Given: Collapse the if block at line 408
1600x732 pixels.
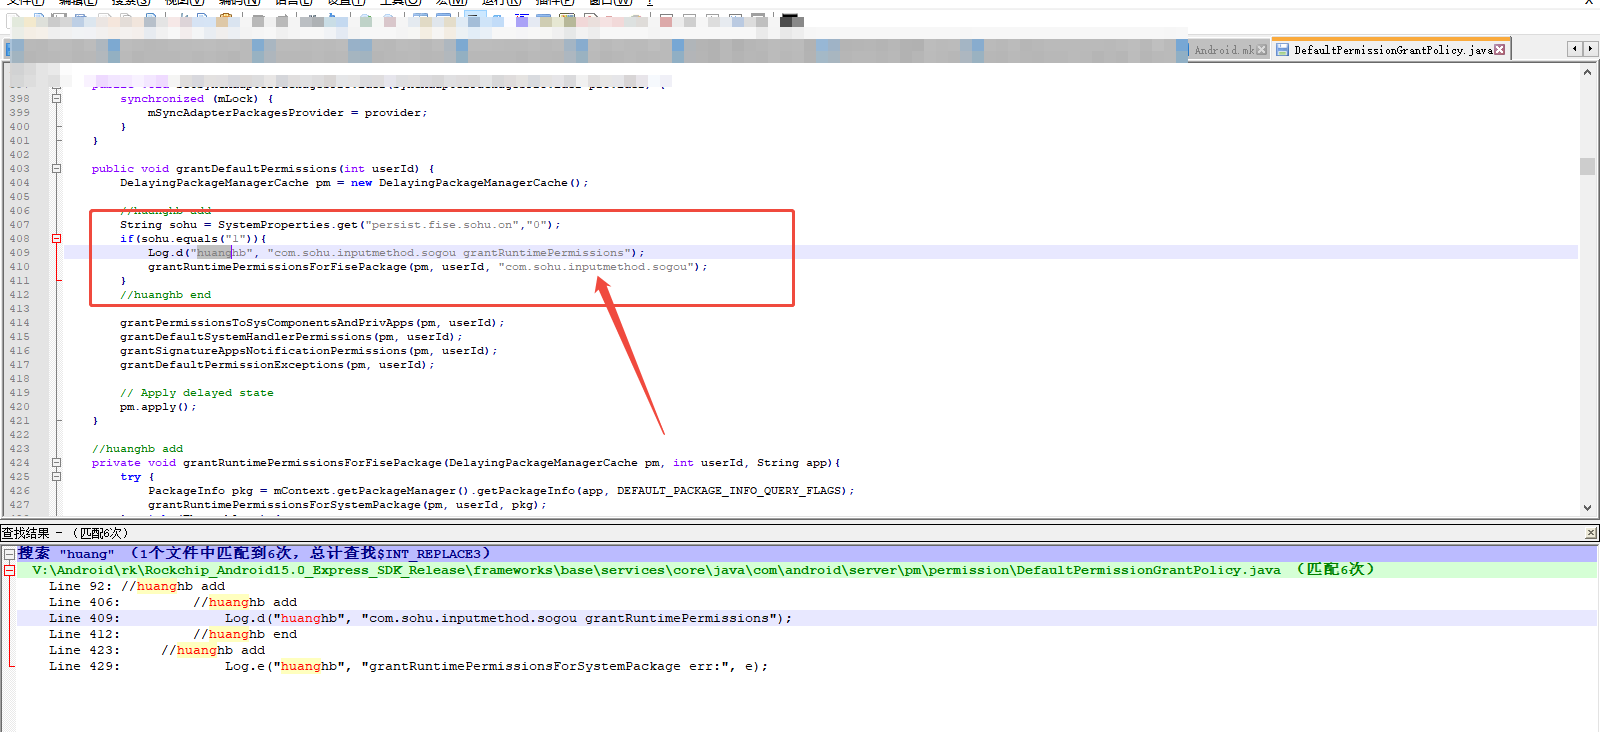Looking at the screenshot, I should pos(57,239).
